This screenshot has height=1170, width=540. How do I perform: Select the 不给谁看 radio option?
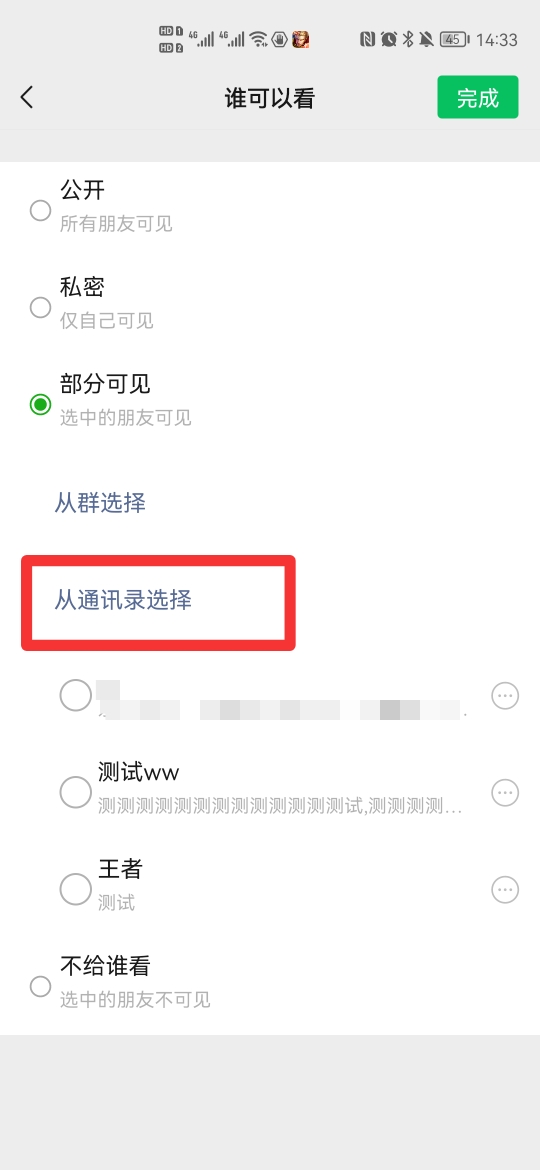[40, 986]
